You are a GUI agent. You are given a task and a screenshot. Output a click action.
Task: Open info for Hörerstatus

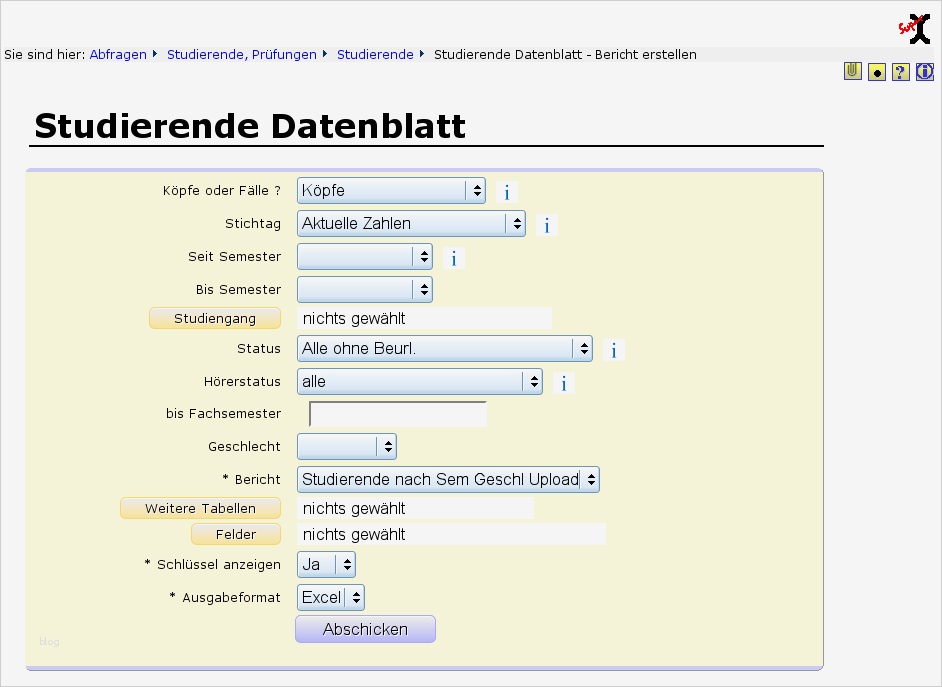tap(563, 383)
